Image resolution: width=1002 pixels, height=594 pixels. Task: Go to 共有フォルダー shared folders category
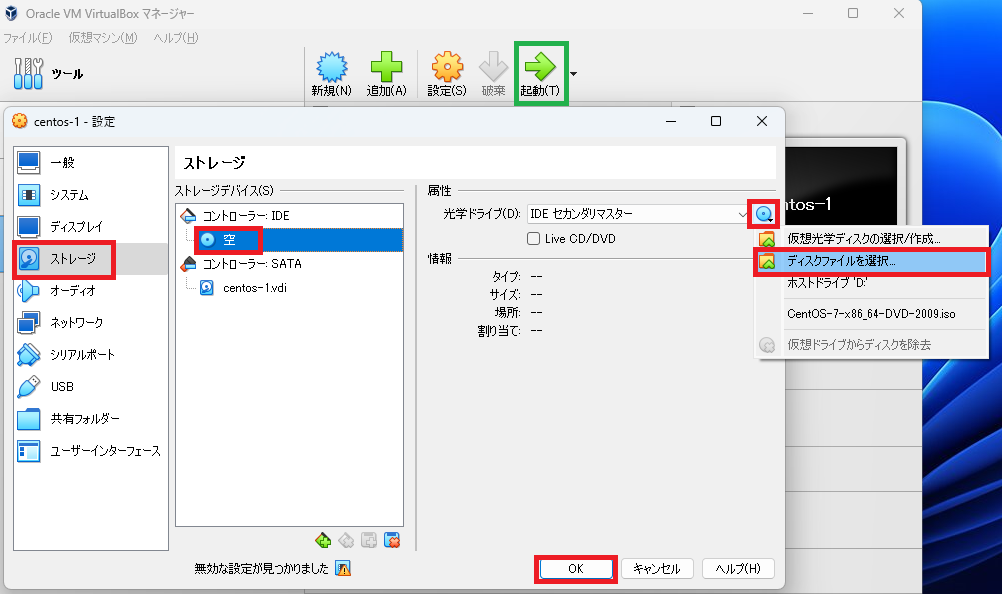(x=91, y=418)
